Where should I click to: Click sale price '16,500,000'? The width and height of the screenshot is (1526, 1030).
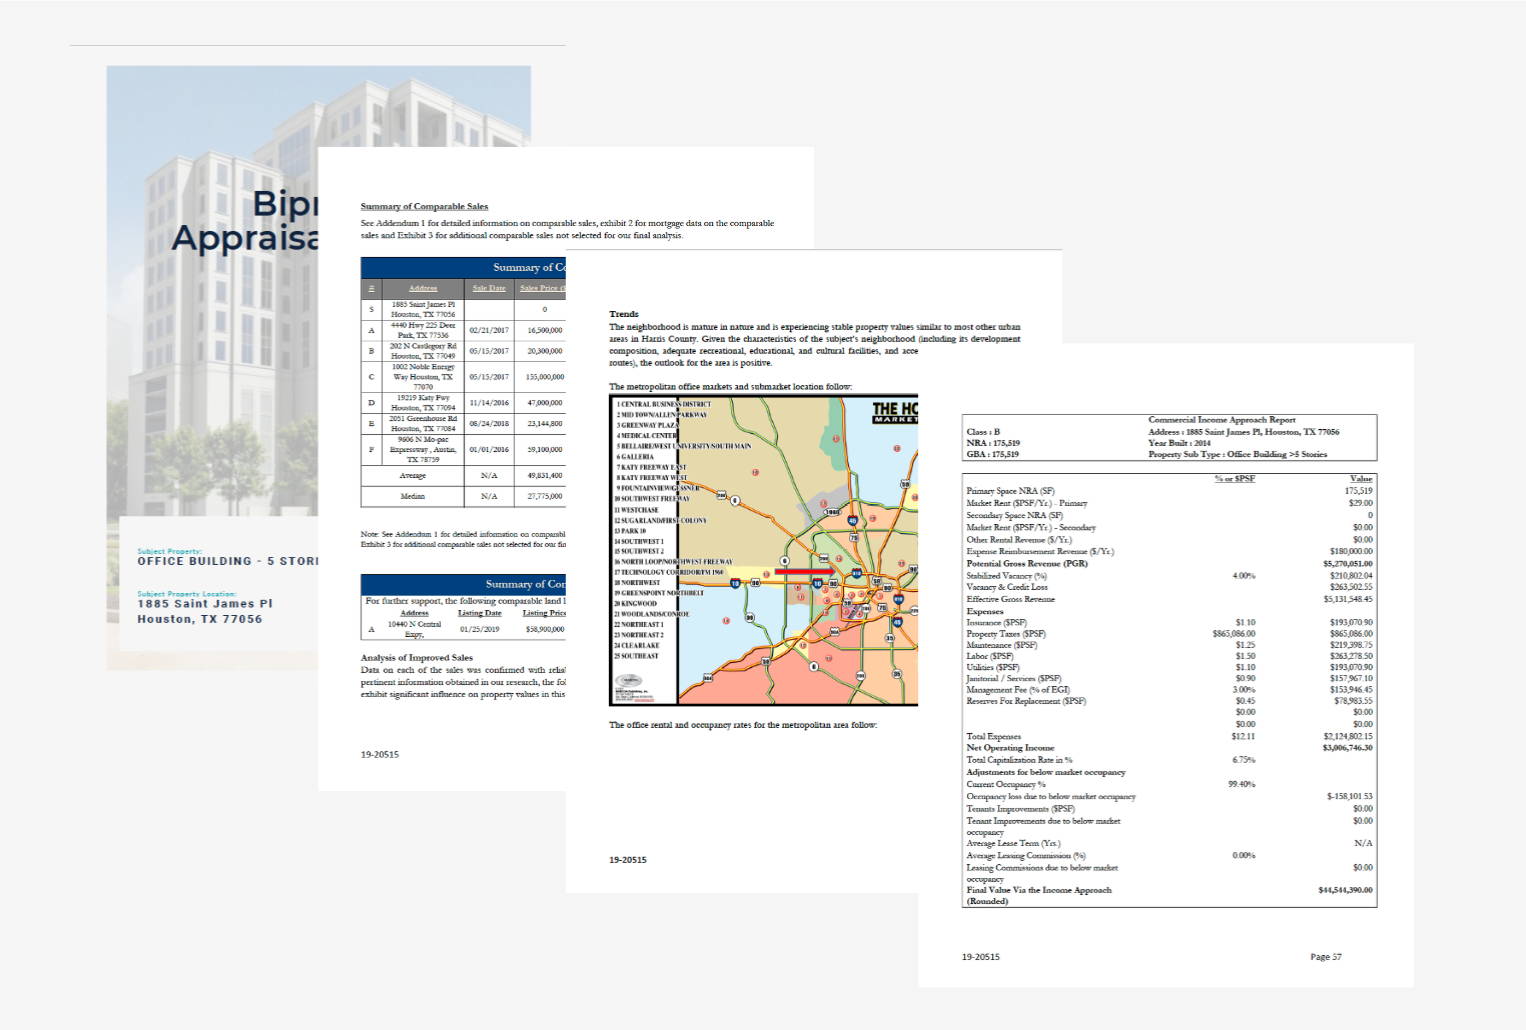point(545,330)
